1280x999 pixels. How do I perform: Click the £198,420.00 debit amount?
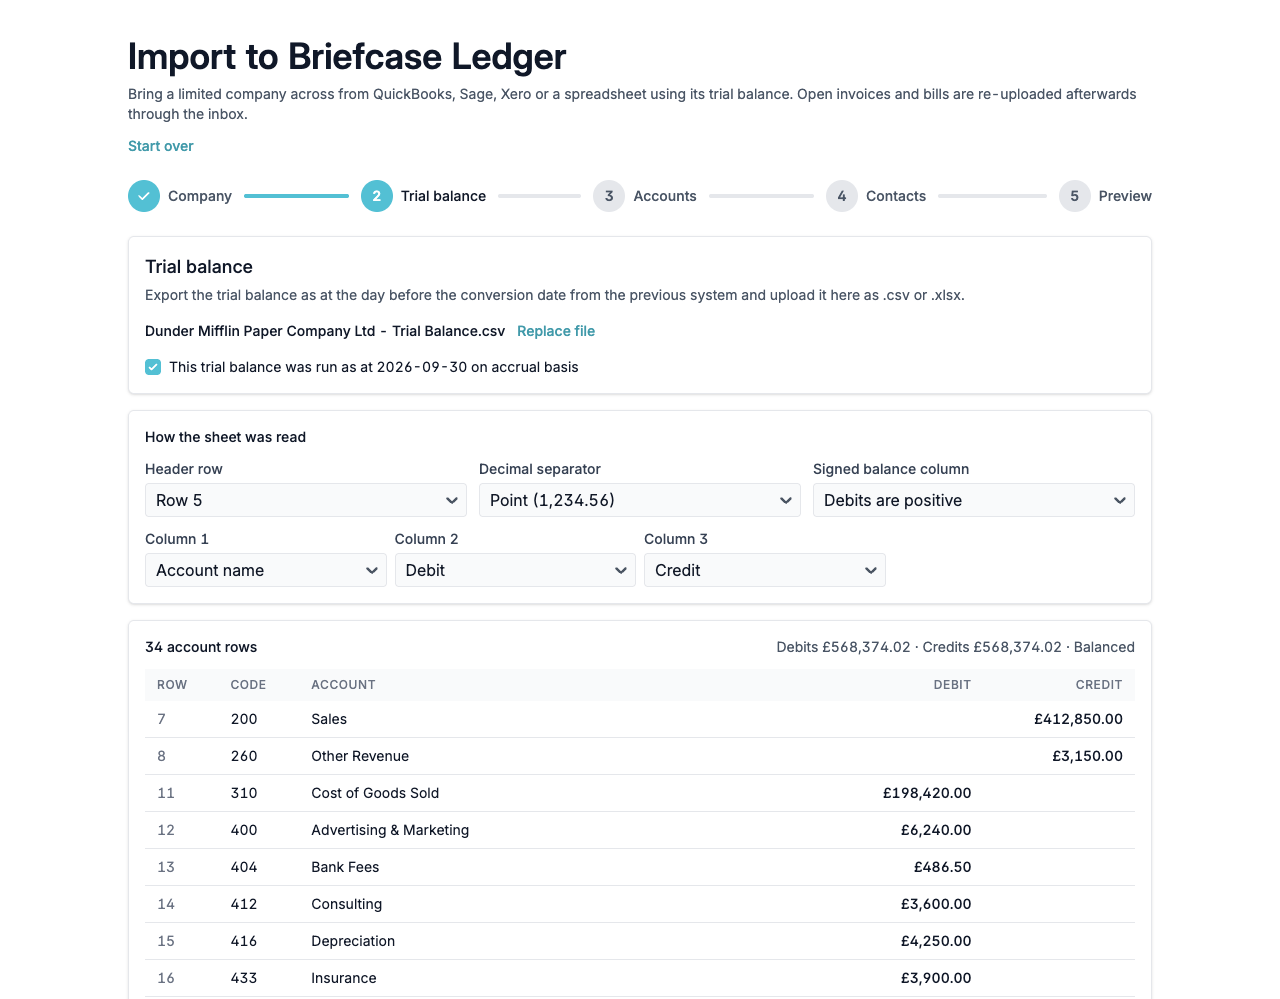tap(927, 793)
